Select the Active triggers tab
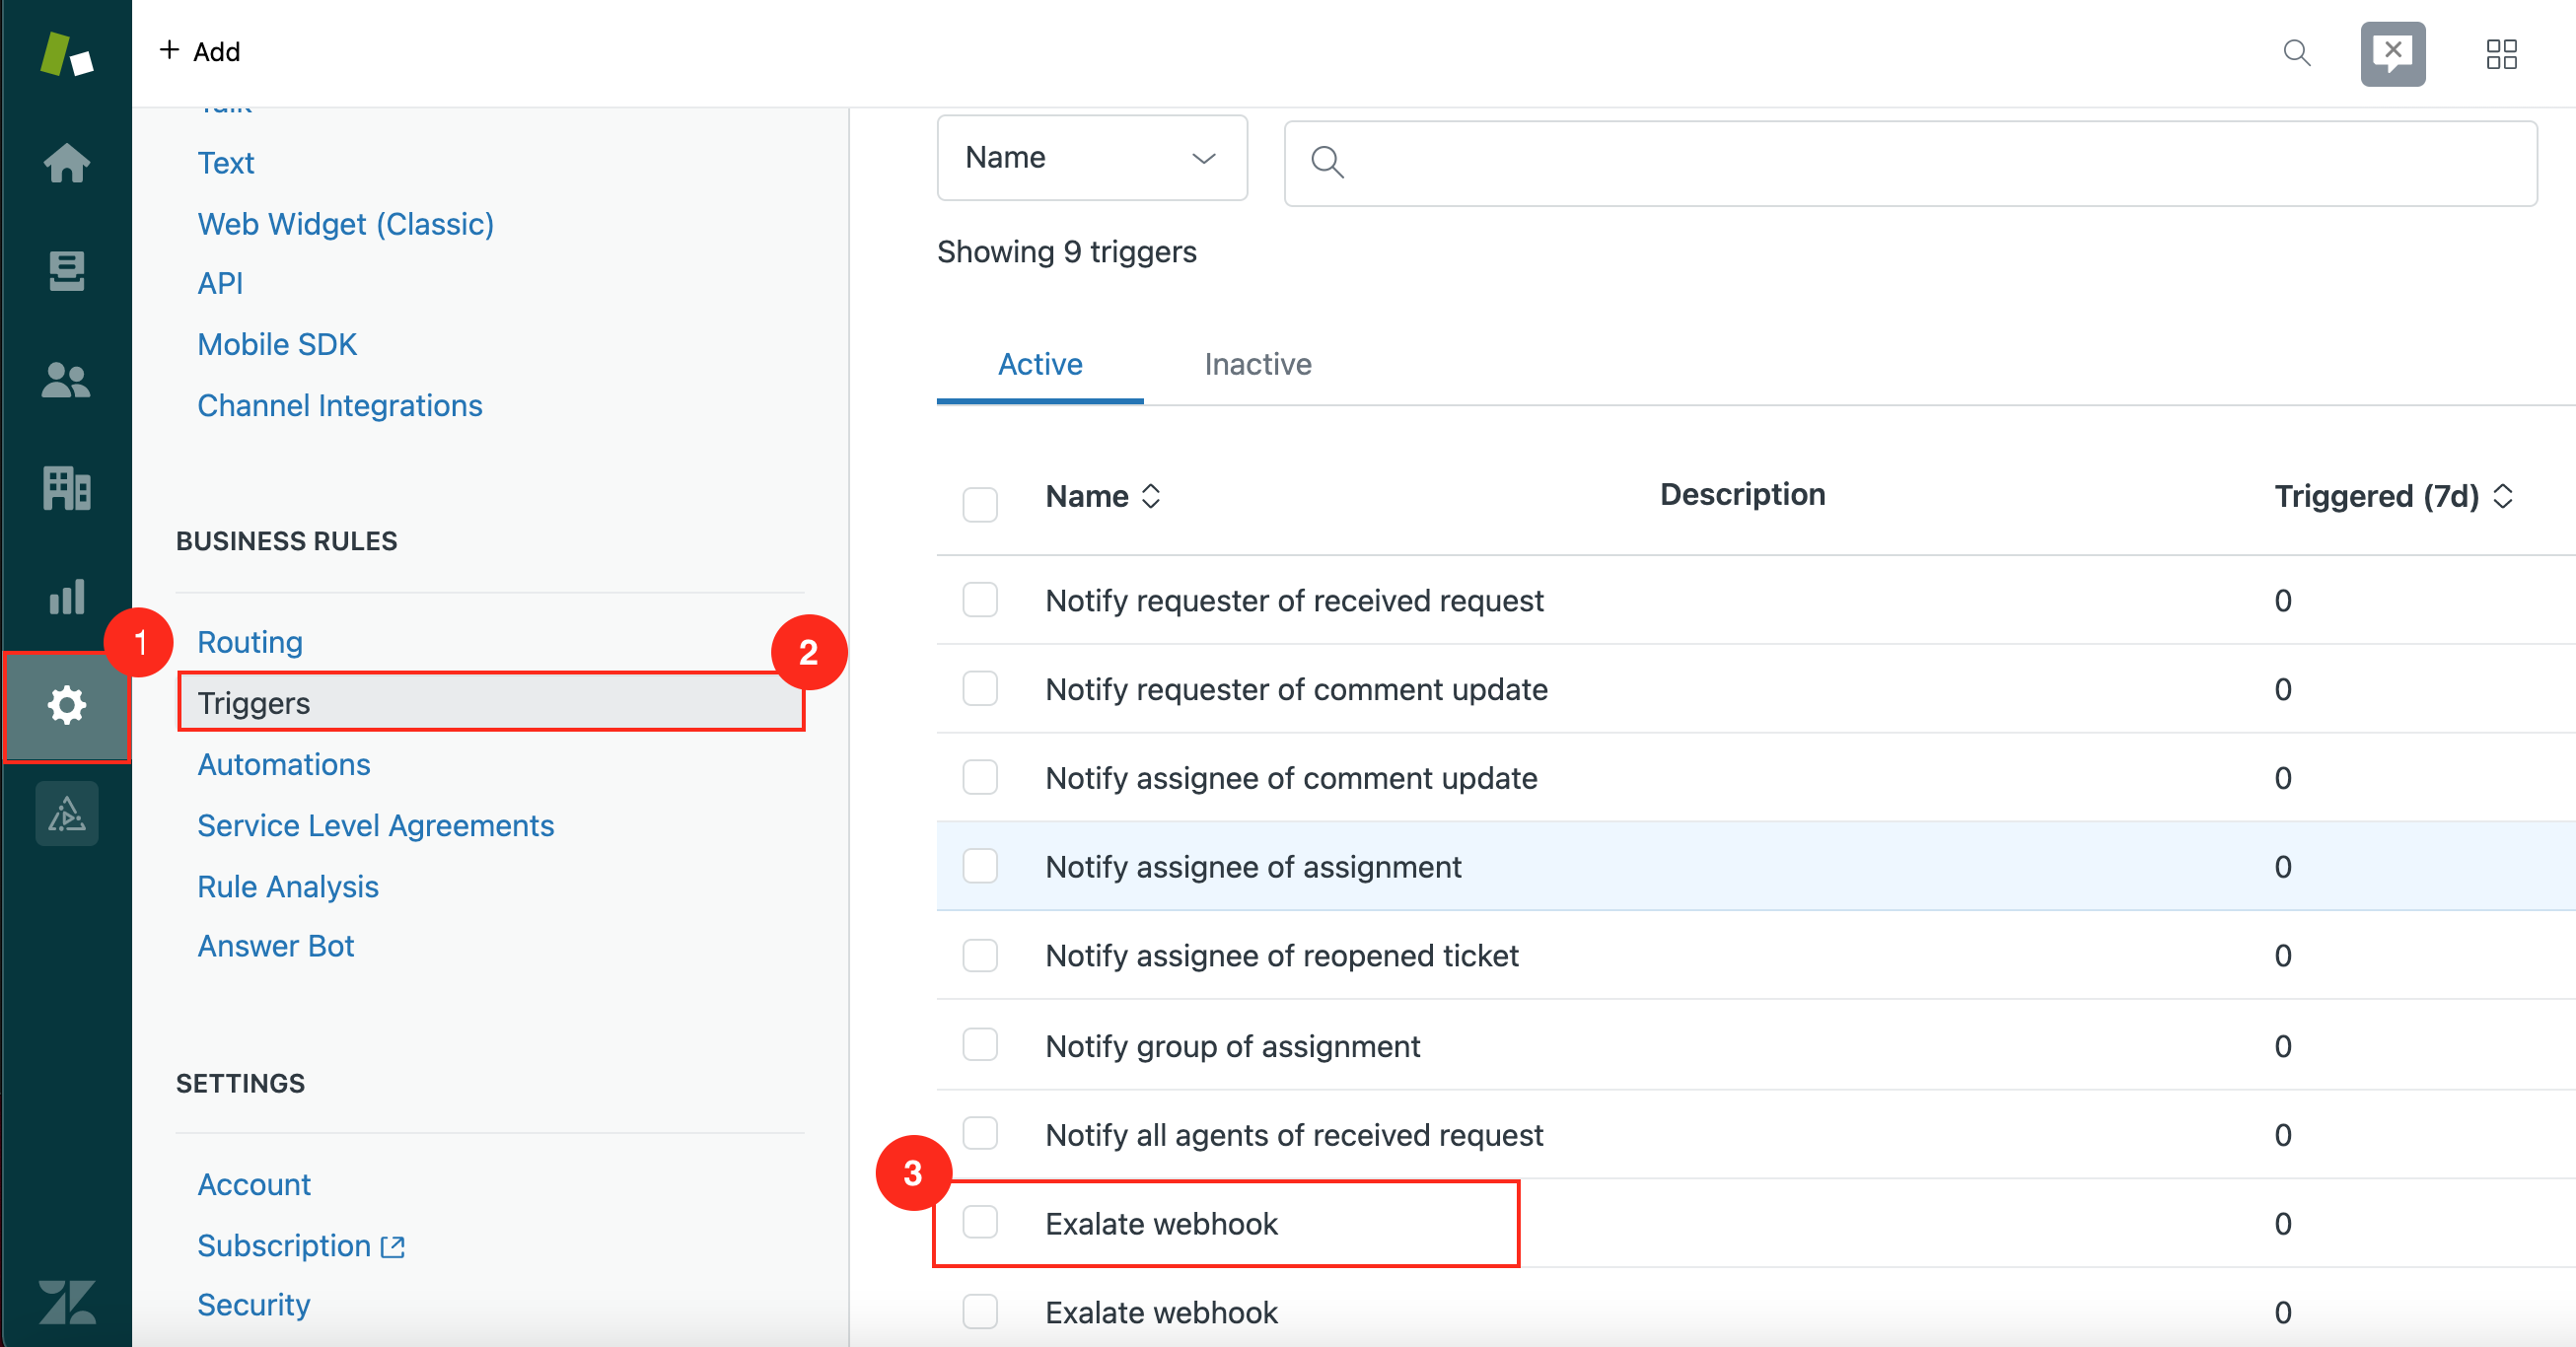The height and width of the screenshot is (1347, 2576). point(1039,364)
